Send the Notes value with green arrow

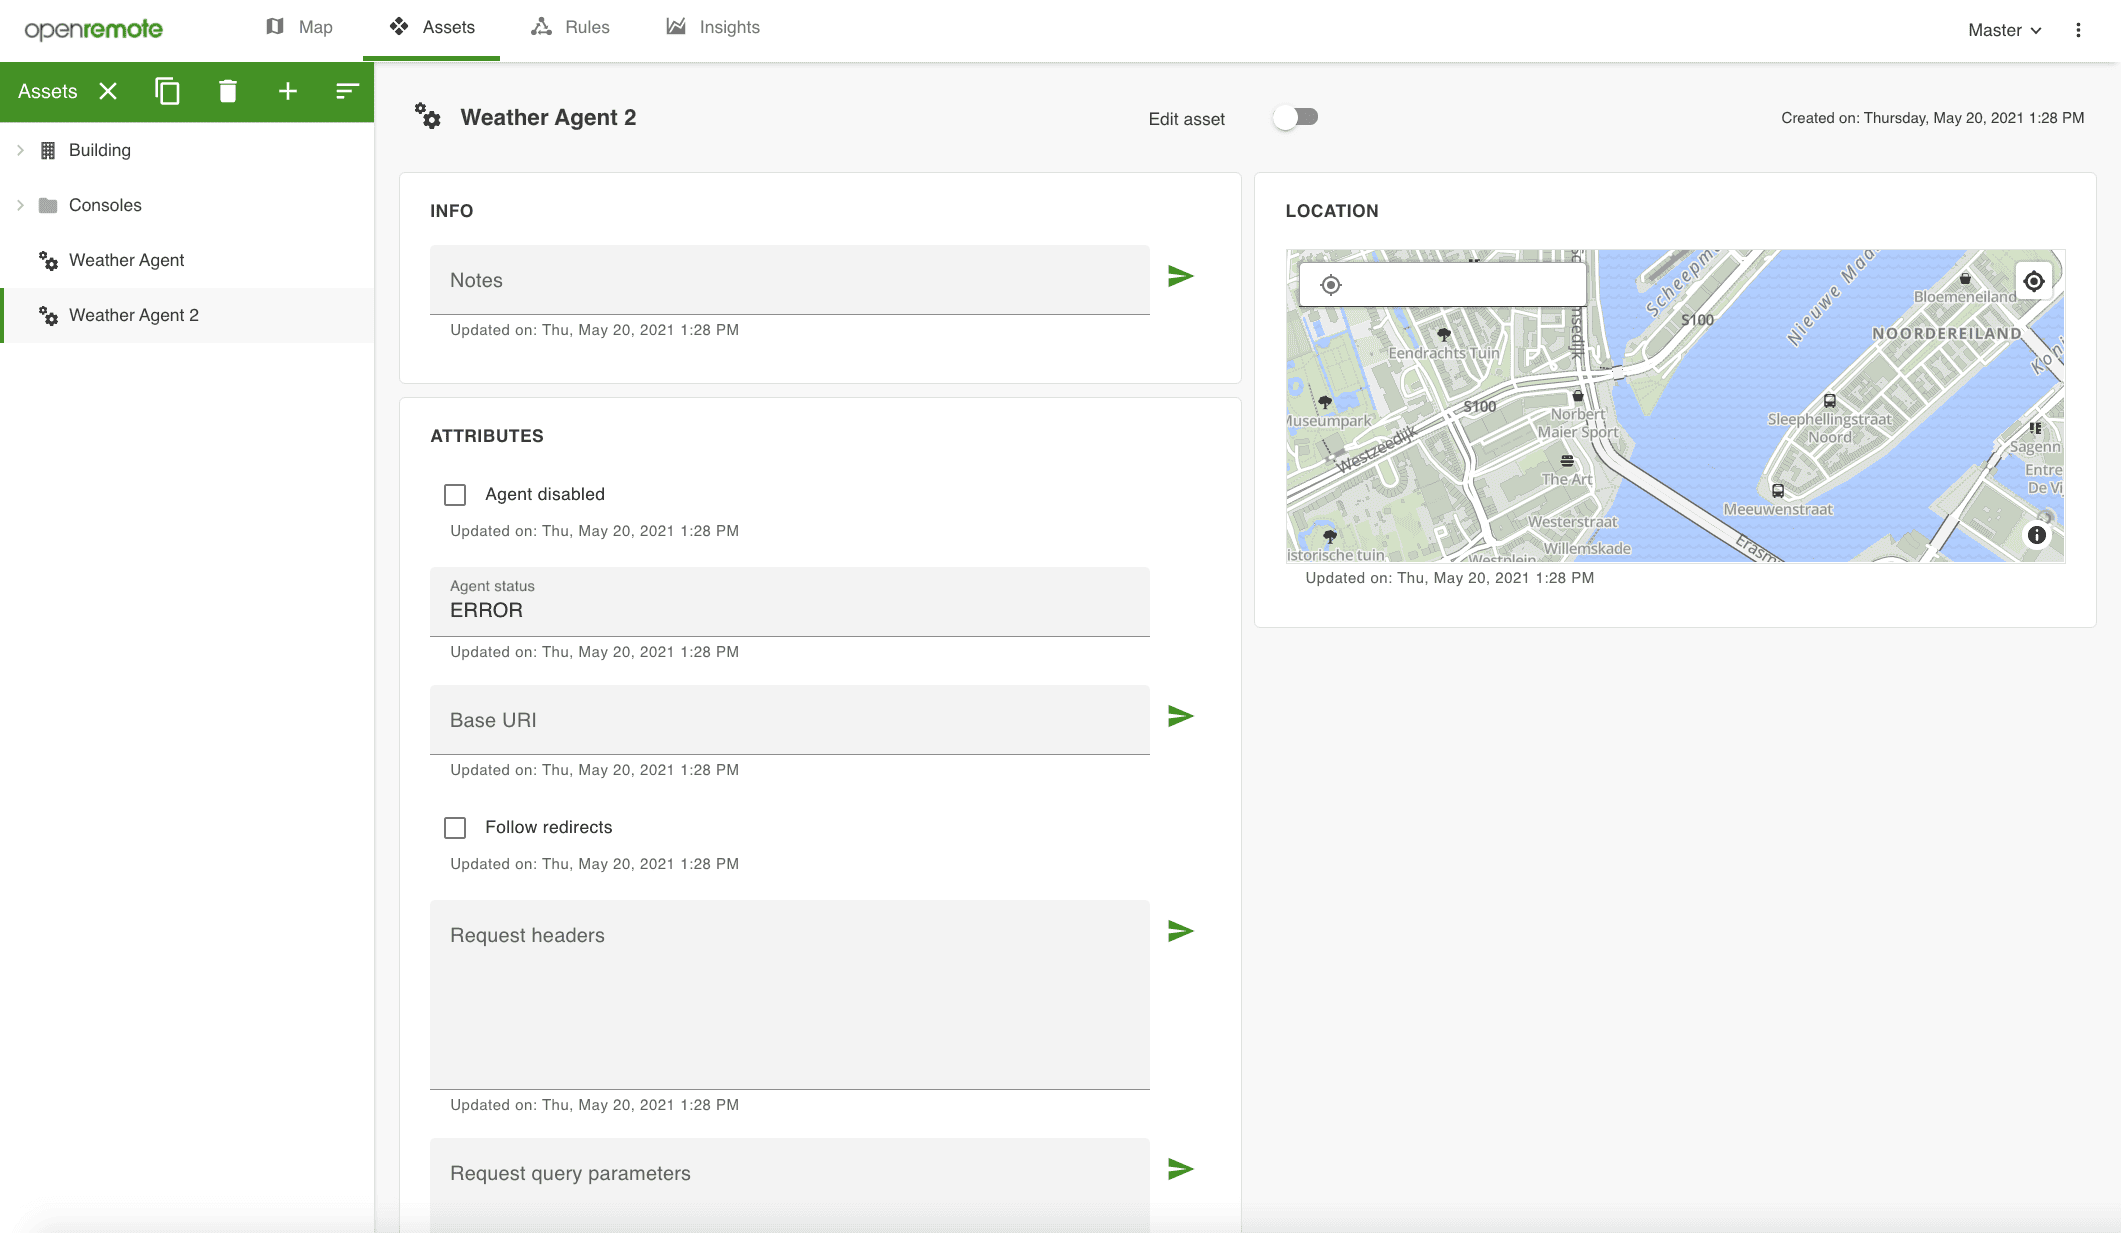click(1180, 276)
